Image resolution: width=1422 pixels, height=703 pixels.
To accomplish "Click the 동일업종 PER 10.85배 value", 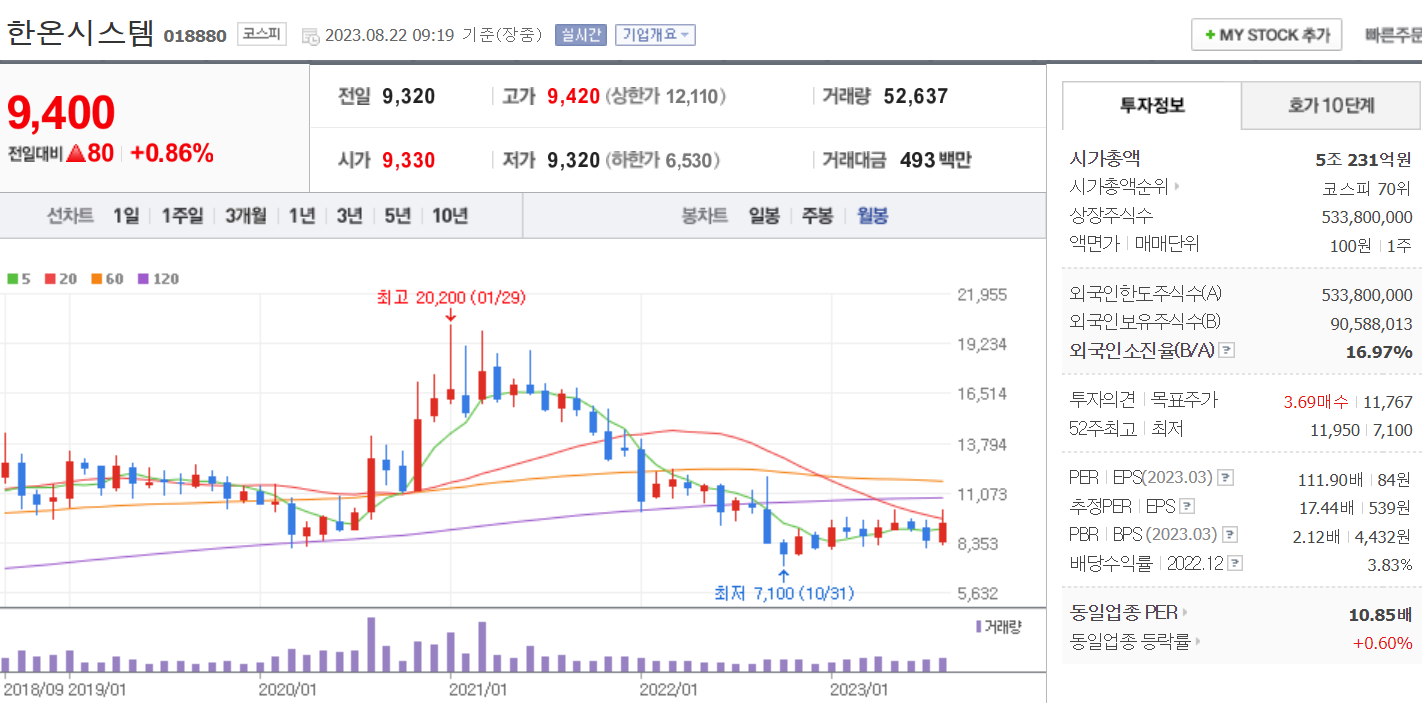I will (x=1380, y=614).
